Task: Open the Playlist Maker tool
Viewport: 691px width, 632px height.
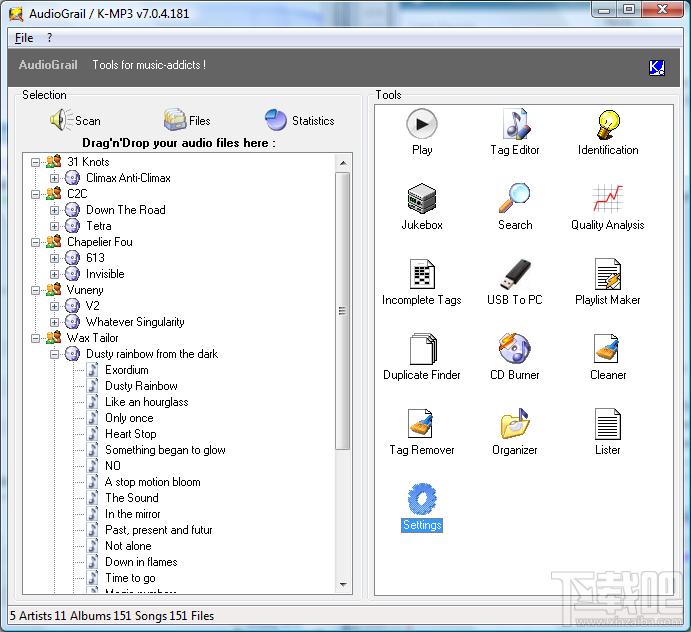Action: tap(608, 282)
